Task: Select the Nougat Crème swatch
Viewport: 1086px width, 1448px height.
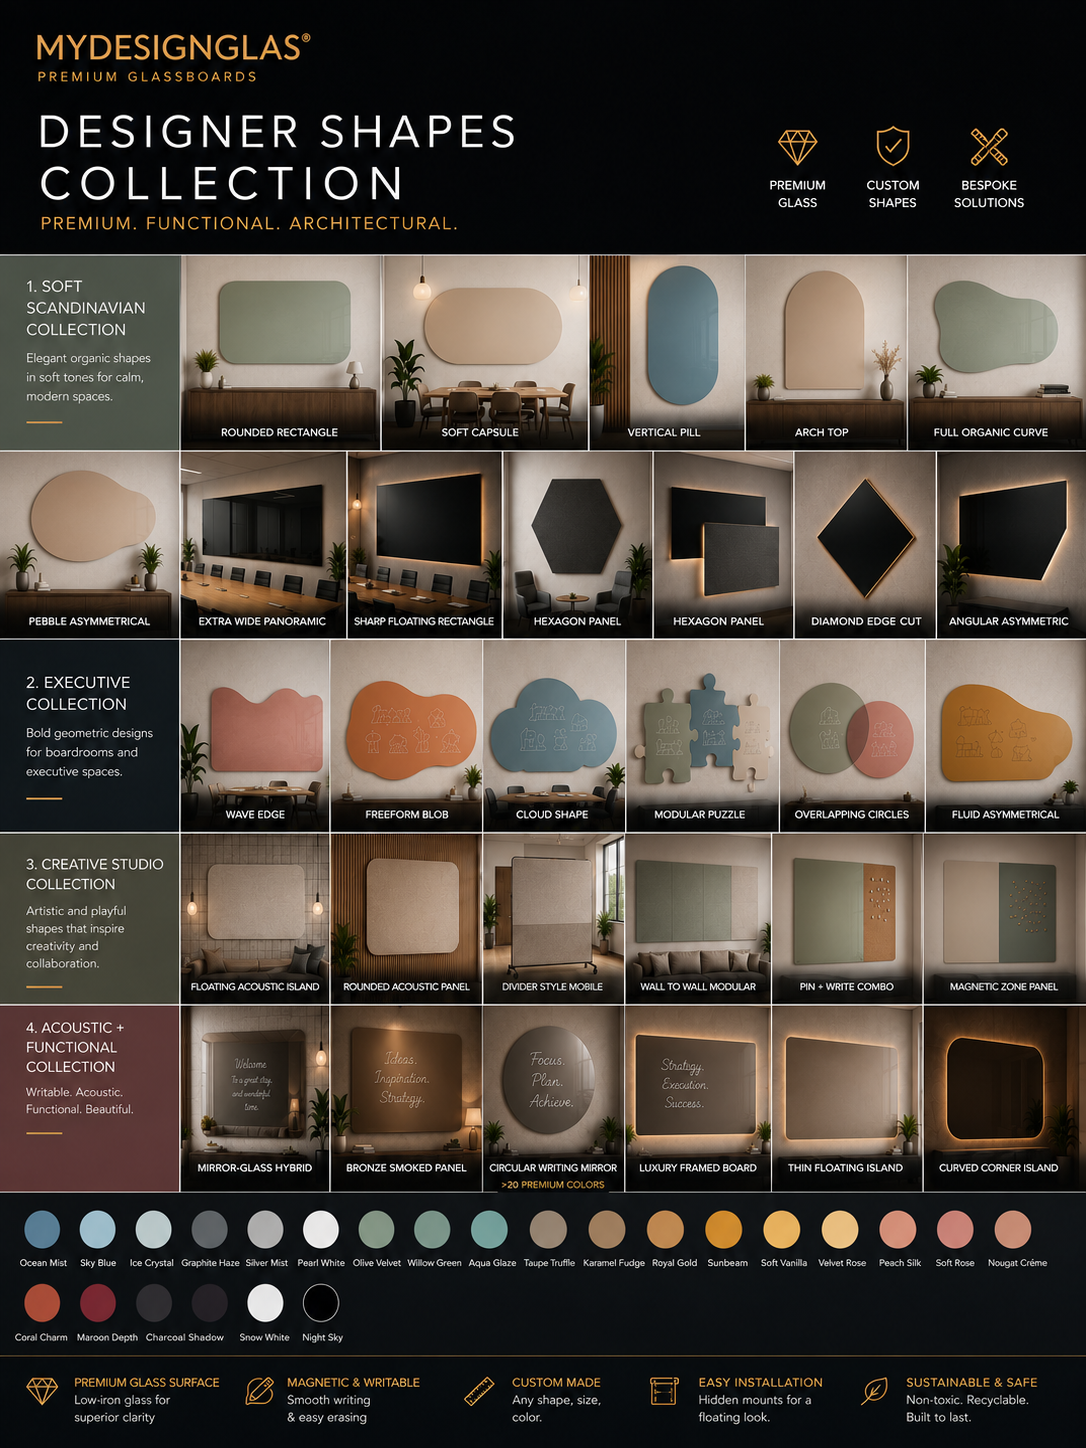Action: click(1013, 1229)
